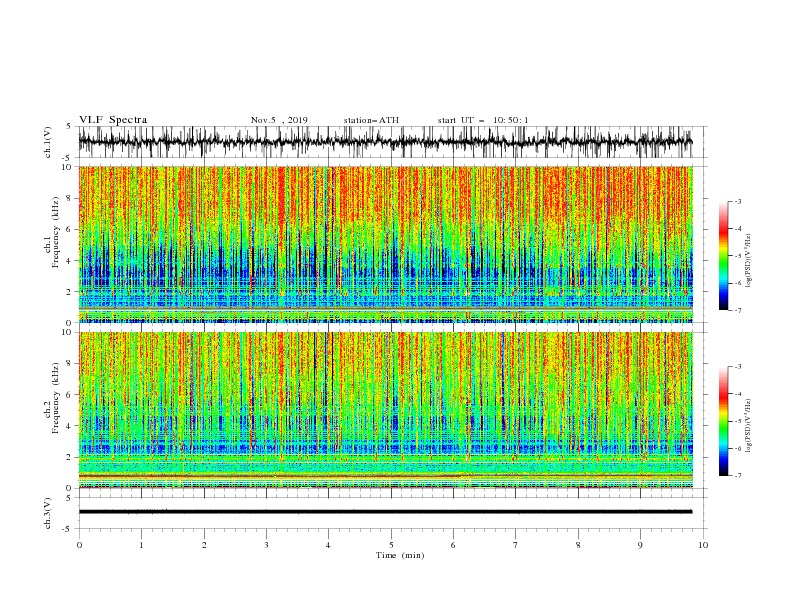Click the time axis tick label "9"
The width and height of the screenshot is (792, 612).
point(640,545)
